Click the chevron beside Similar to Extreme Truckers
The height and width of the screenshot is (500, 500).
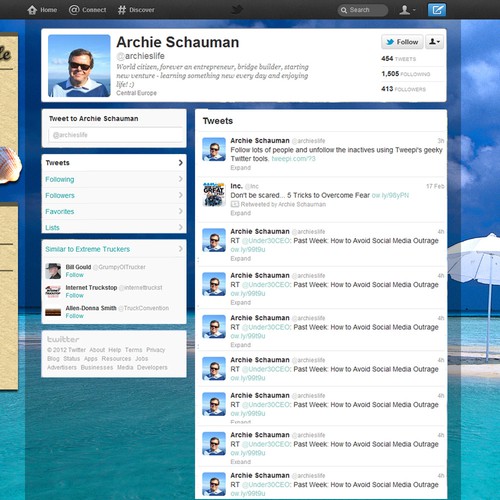(x=180, y=249)
